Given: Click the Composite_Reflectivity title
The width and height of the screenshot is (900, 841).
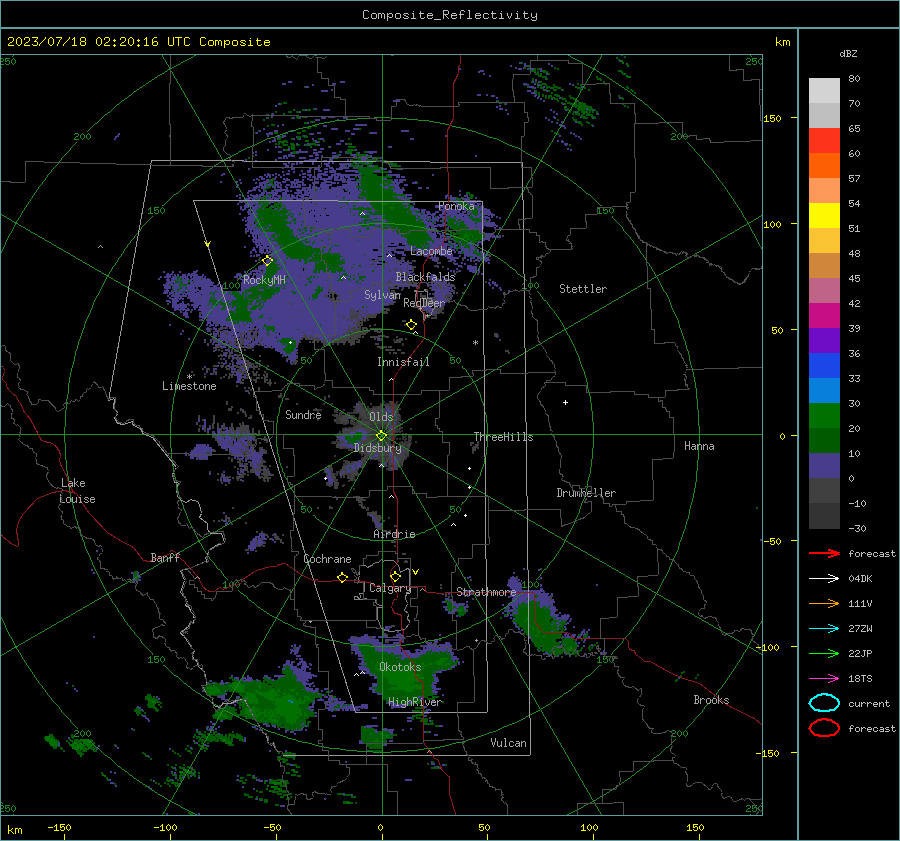Looking at the screenshot, I should pos(450,14).
